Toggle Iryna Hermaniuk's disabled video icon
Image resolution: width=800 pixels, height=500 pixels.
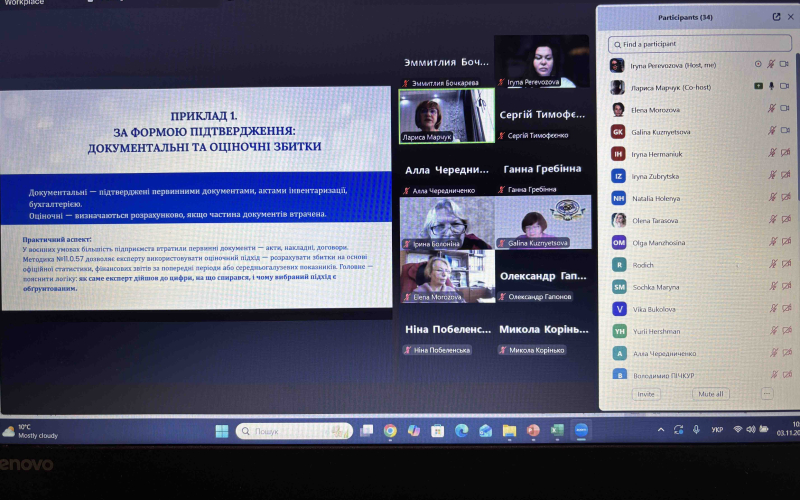tap(785, 153)
